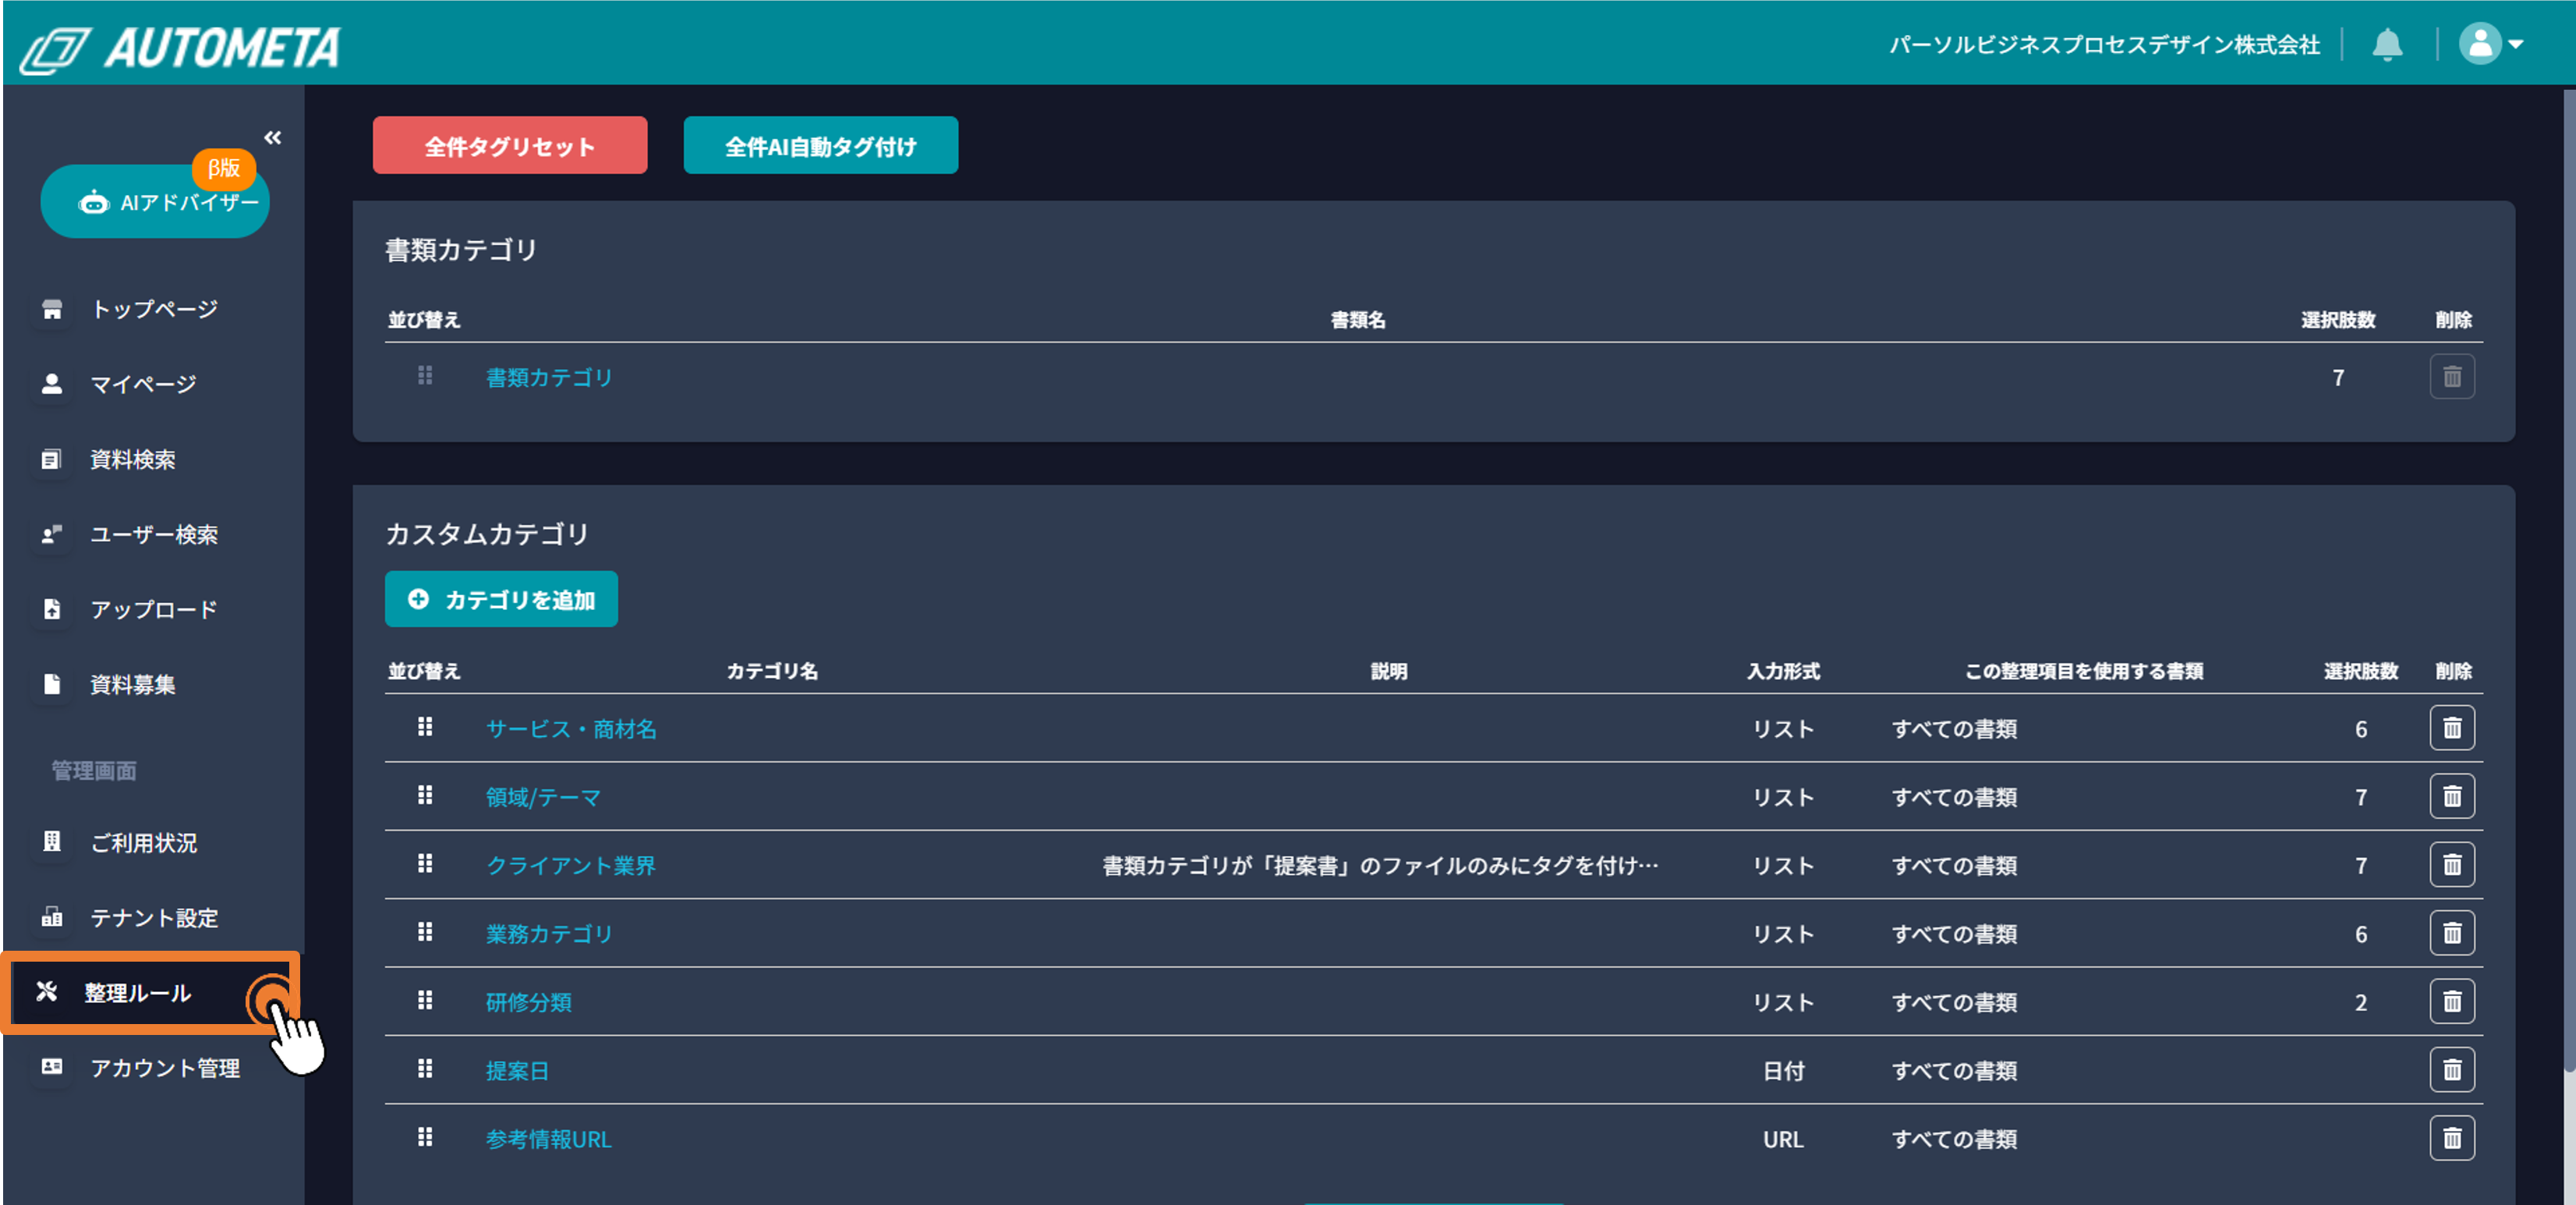2576x1205 pixels.
Task: Click the company name パーソルビジネスプロセスデザイン株式会社
Action: 2104,44
